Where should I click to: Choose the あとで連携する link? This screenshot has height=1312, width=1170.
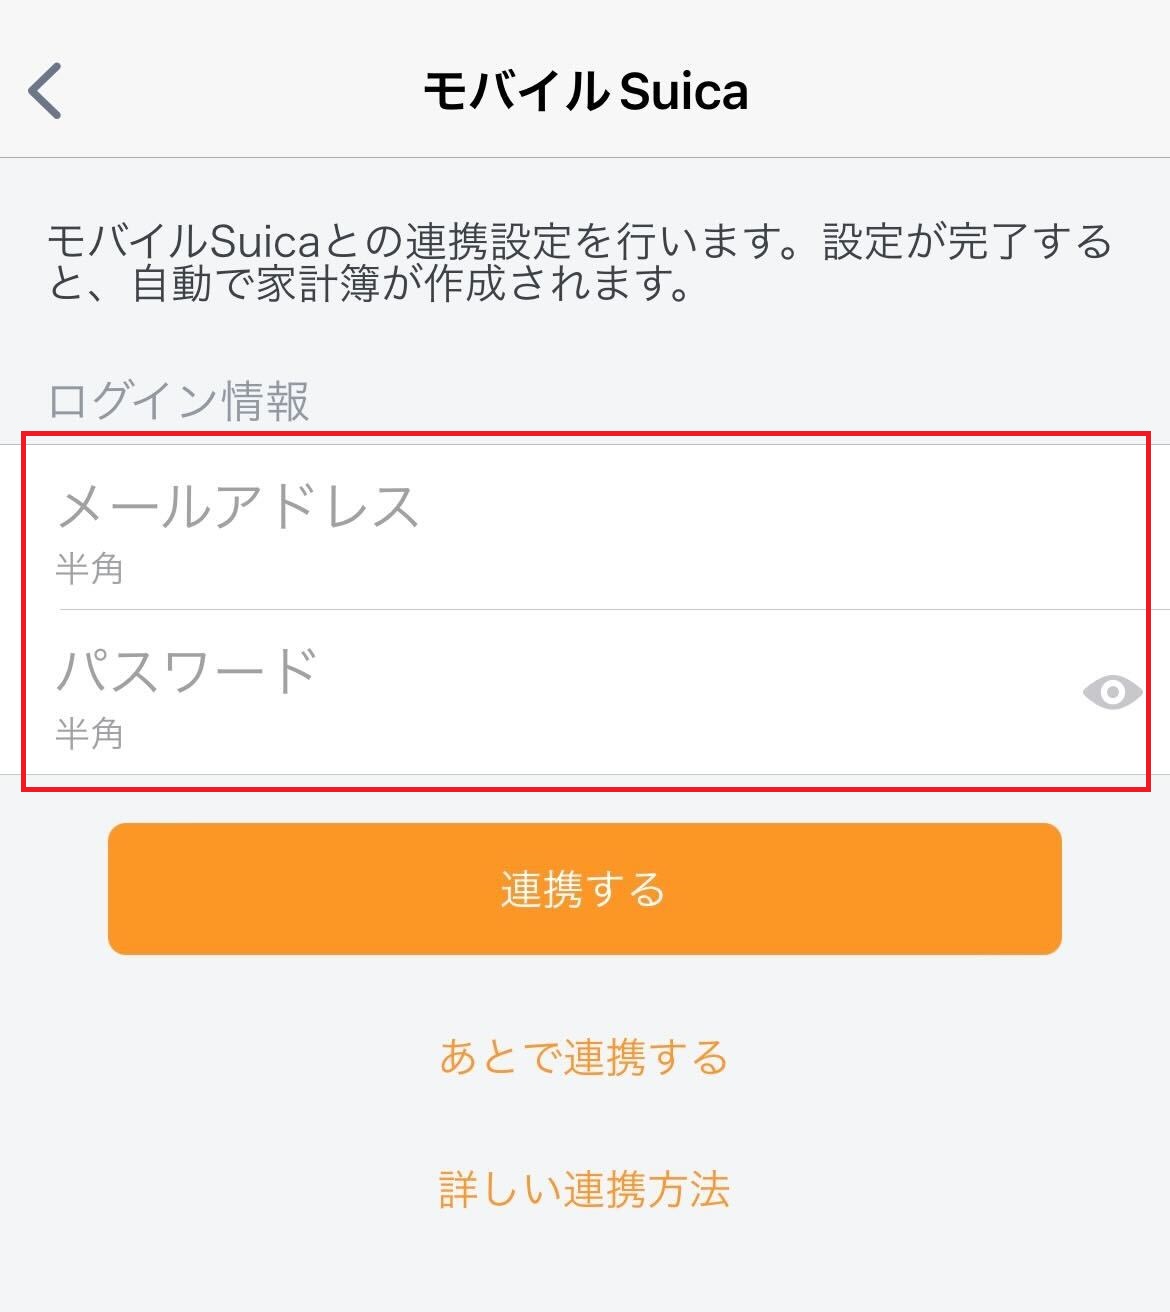click(584, 1057)
